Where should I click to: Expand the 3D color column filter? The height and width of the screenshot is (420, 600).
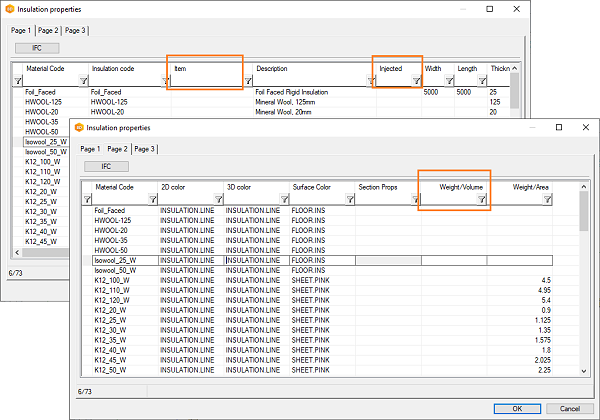pos(285,200)
